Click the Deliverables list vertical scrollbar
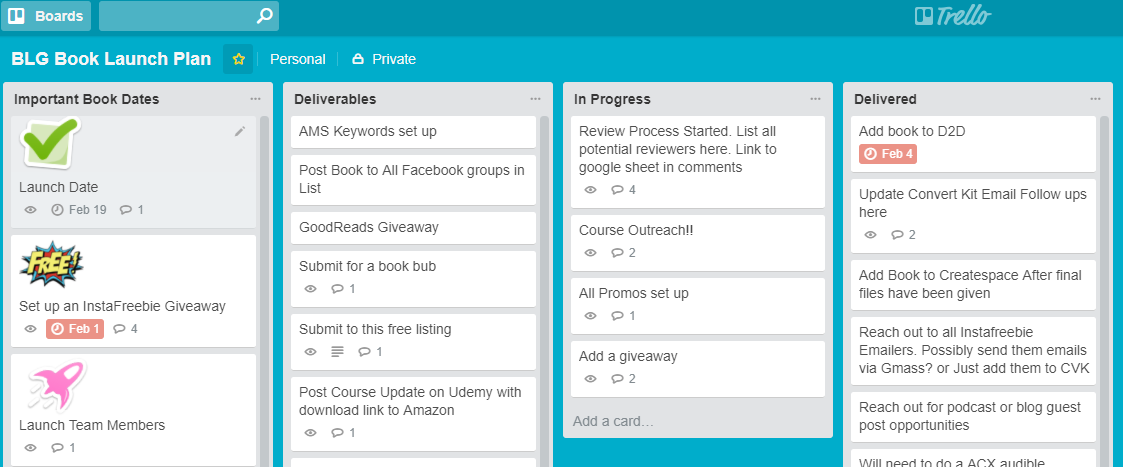1123x467 pixels. pyautogui.click(x=544, y=287)
